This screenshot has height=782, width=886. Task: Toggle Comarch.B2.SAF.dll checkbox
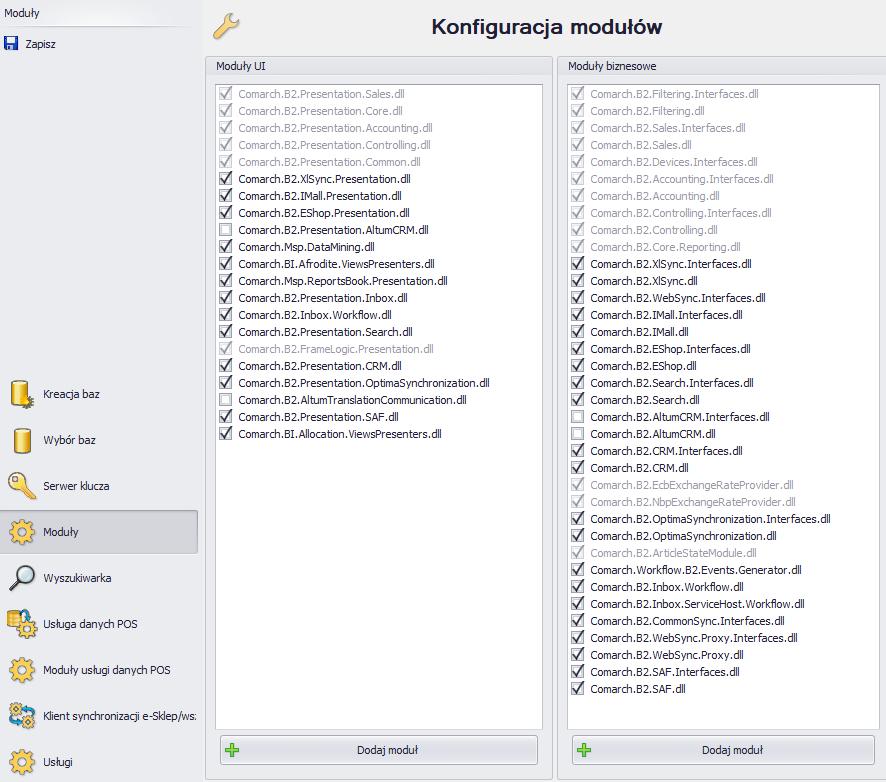(577, 689)
